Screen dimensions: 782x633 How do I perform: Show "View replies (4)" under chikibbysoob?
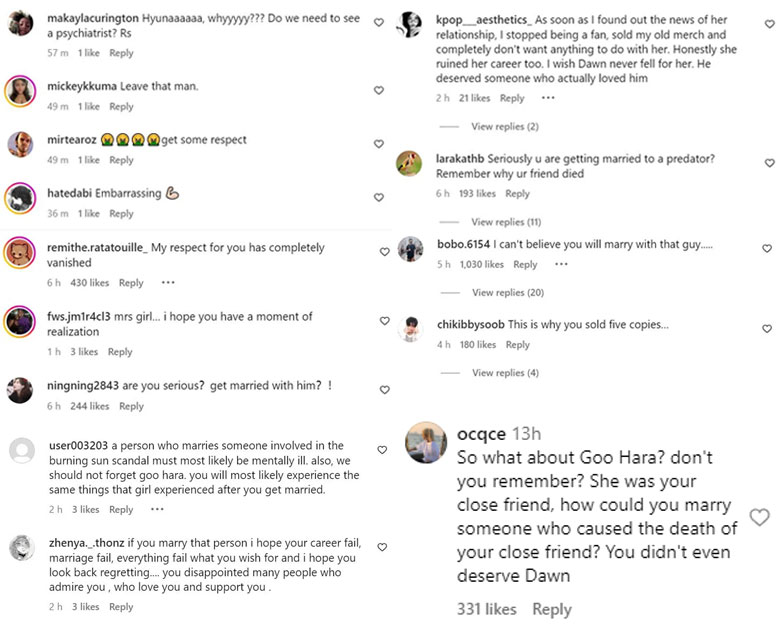(504, 373)
